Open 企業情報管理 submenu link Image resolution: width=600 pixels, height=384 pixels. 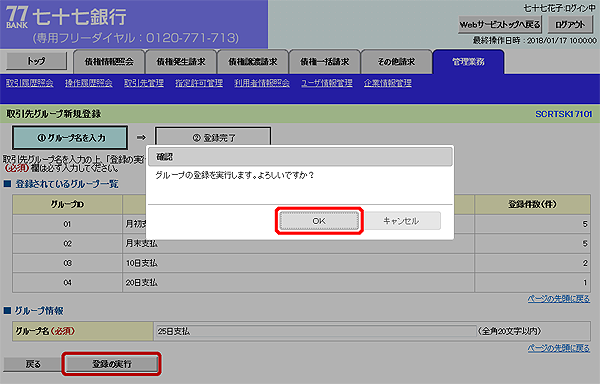(388, 83)
